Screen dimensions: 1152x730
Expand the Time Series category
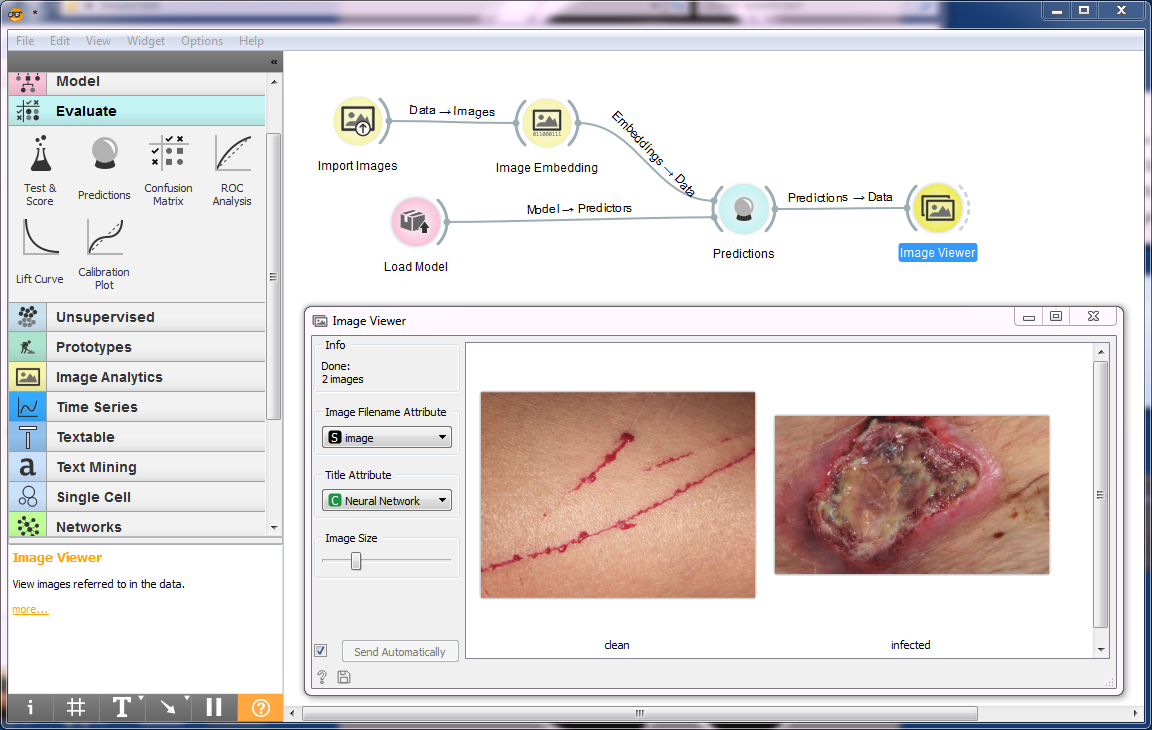point(137,408)
